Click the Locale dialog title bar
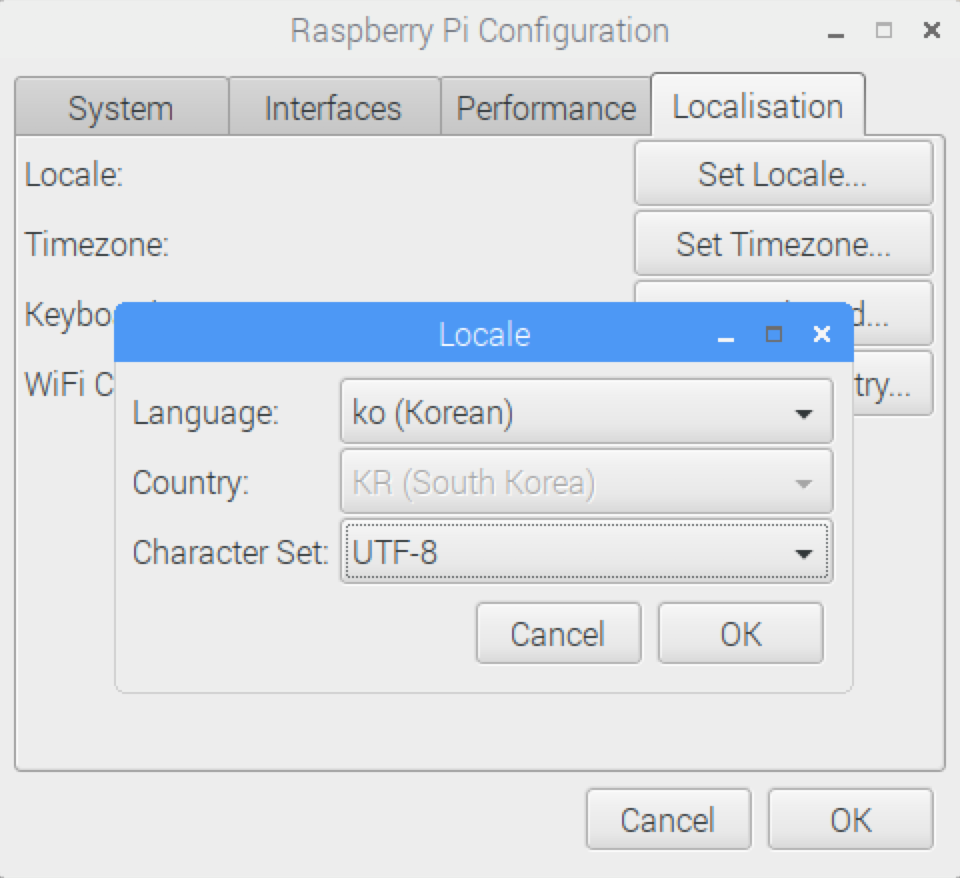 484,334
